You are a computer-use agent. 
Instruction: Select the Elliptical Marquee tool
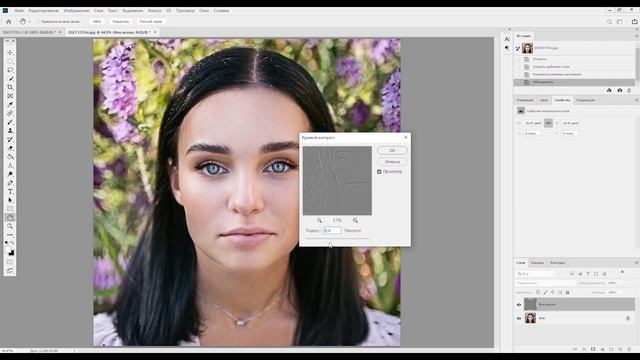click(10, 61)
